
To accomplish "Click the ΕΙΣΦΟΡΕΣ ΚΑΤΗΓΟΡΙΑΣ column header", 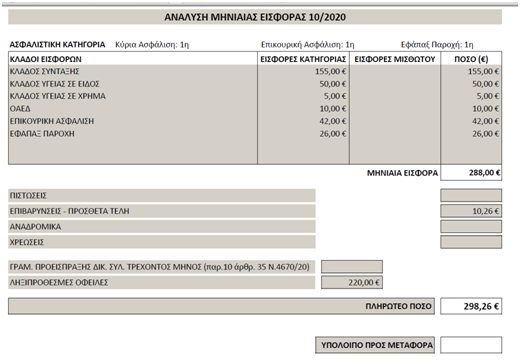I will pyautogui.click(x=303, y=59).
